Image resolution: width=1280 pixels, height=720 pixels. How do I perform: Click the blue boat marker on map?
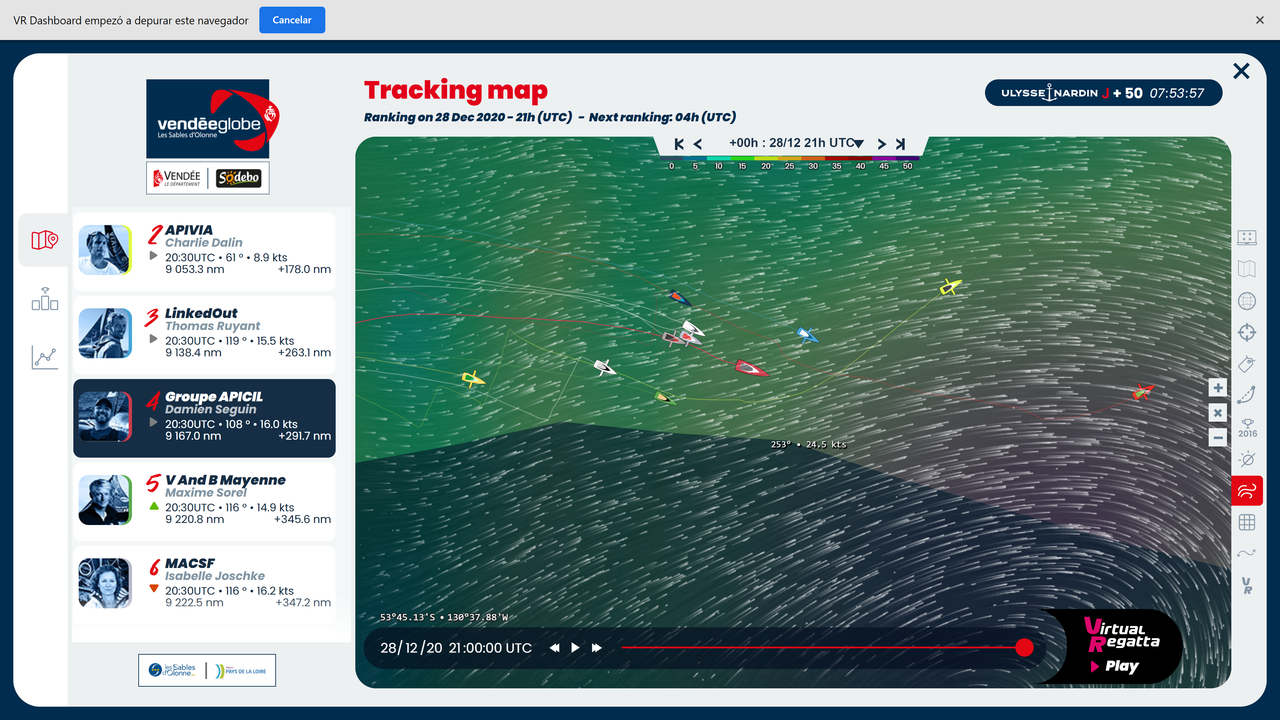(x=807, y=335)
